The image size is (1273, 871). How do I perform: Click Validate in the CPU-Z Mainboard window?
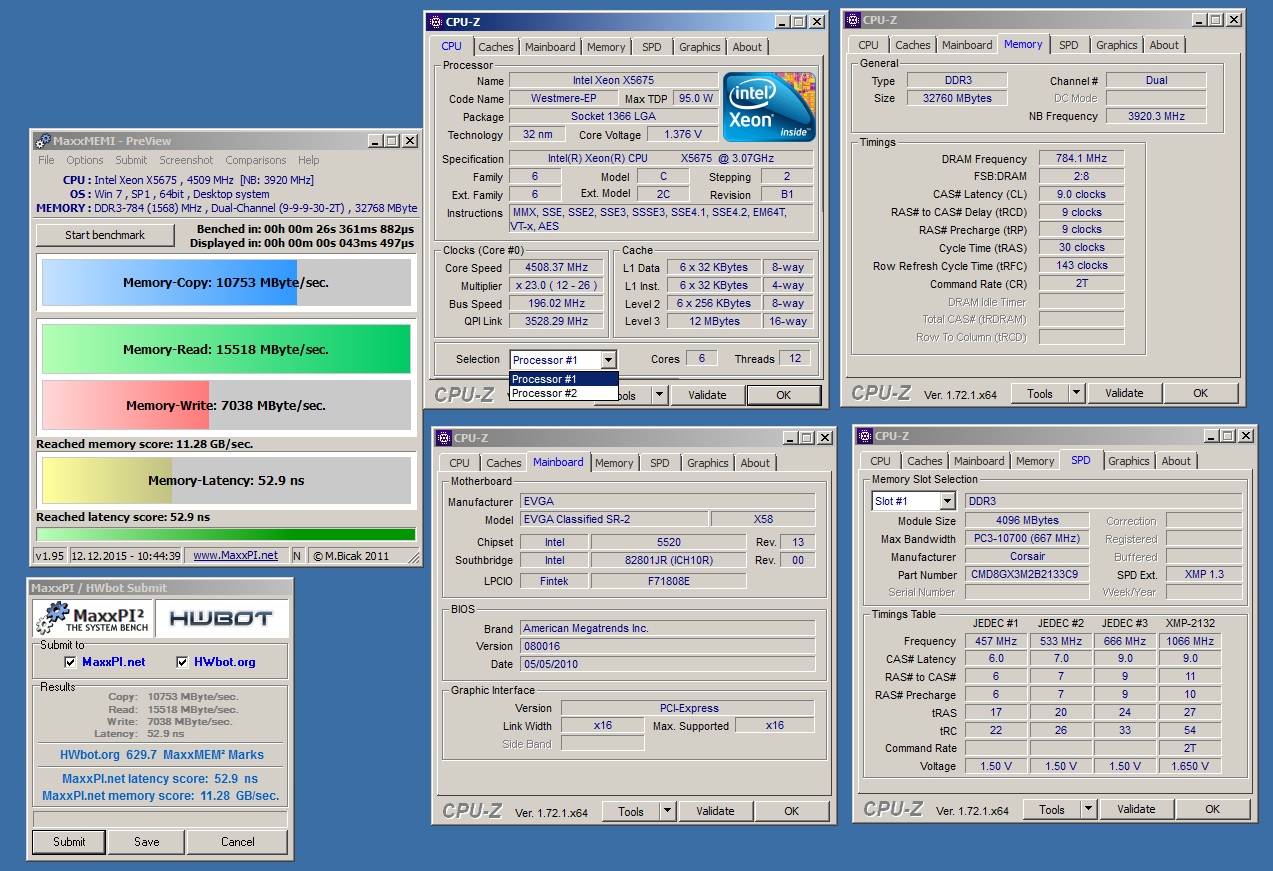[x=715, y=811]
